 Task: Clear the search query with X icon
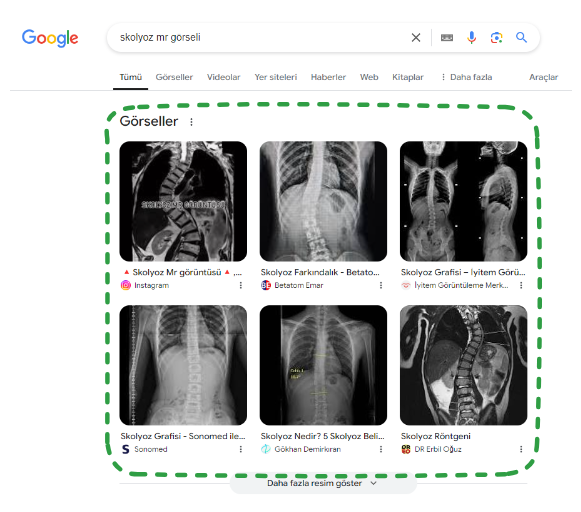pyautogui.click(x=416, y=37)
